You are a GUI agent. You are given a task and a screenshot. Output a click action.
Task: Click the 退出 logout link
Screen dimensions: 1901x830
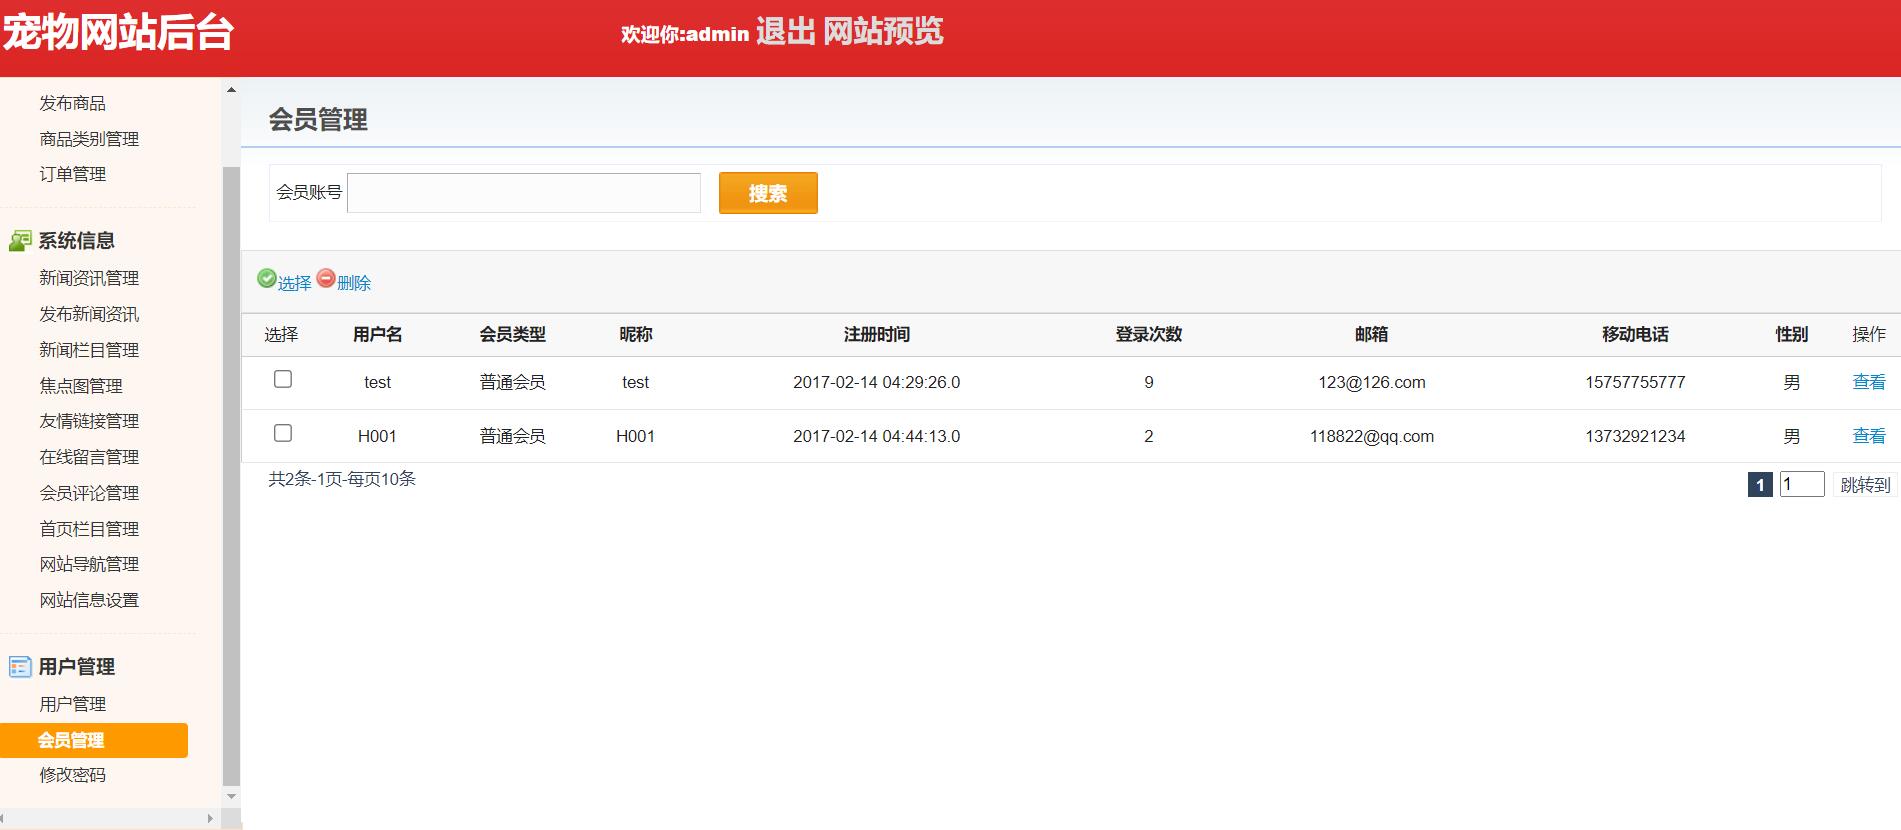(x=786, y=32)
